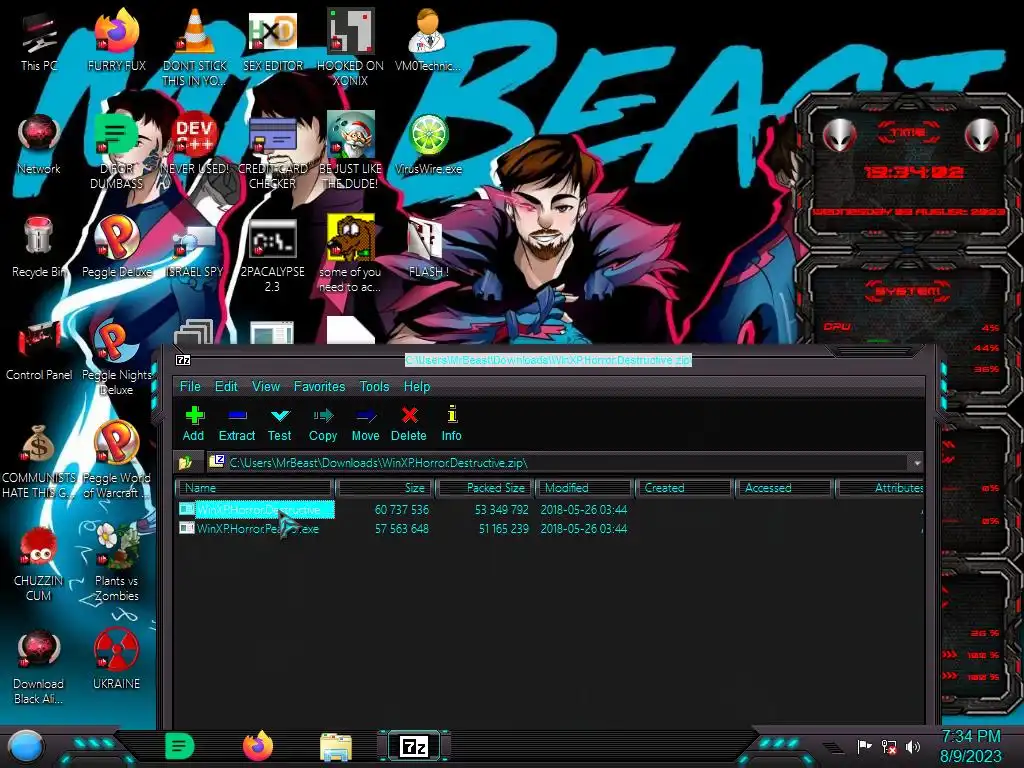Open File Explorer from the taskbar
Viewport: 1024px width, 768px height.
pos(336,747)
